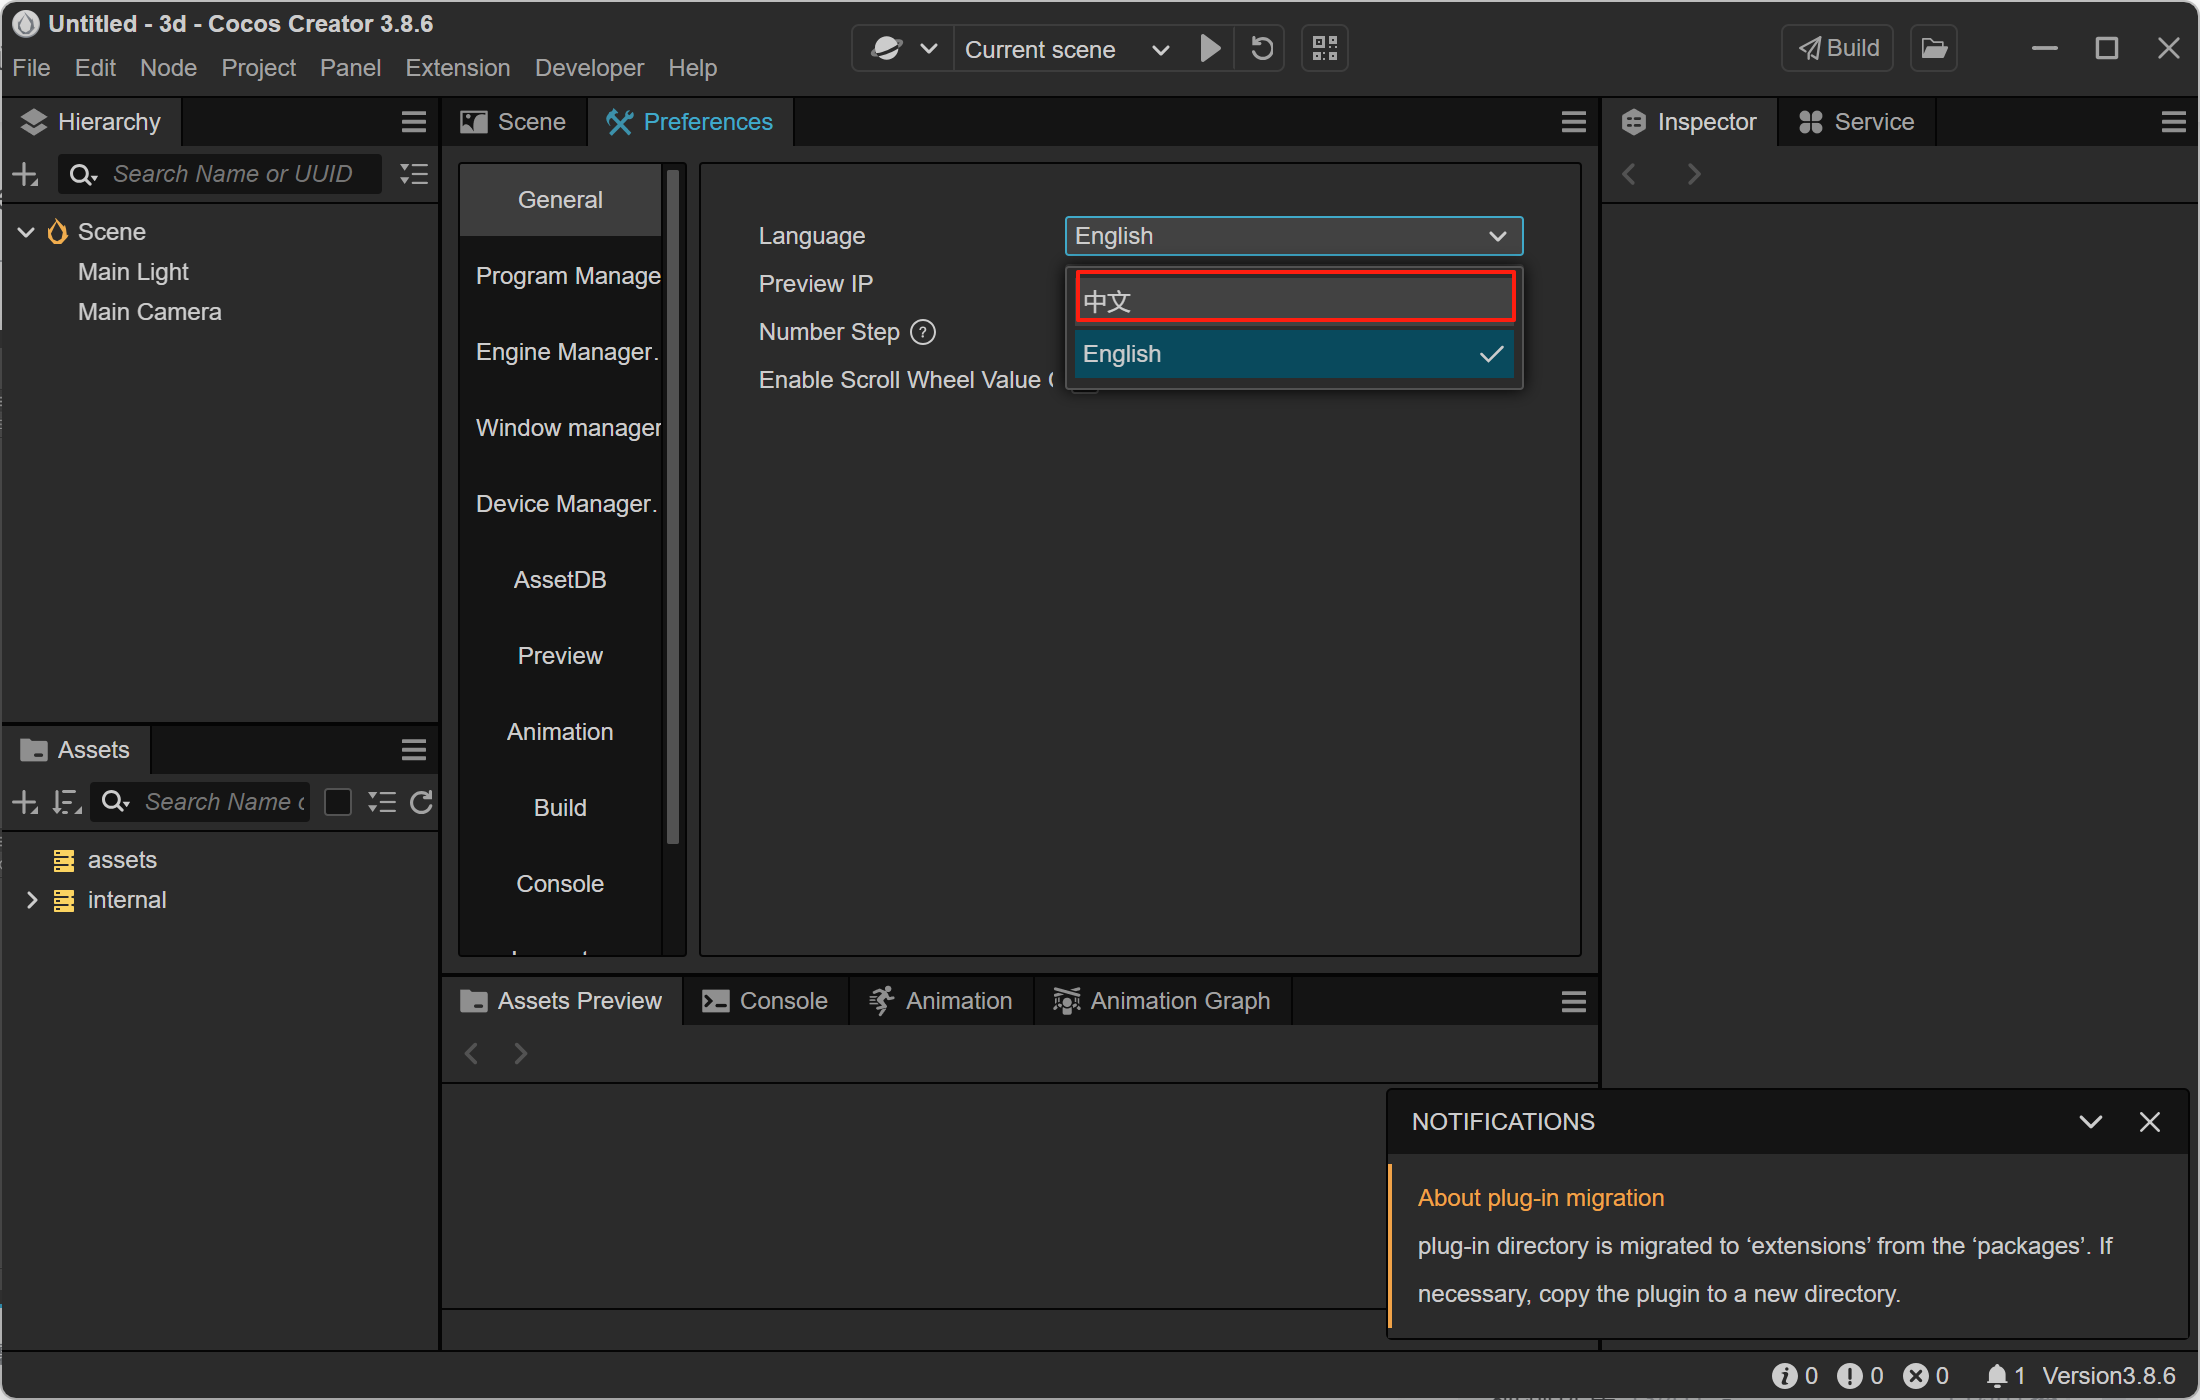Open the AssetDB preferences section
This screenshot has height=1400, width=2200.
tap(560, 580)
